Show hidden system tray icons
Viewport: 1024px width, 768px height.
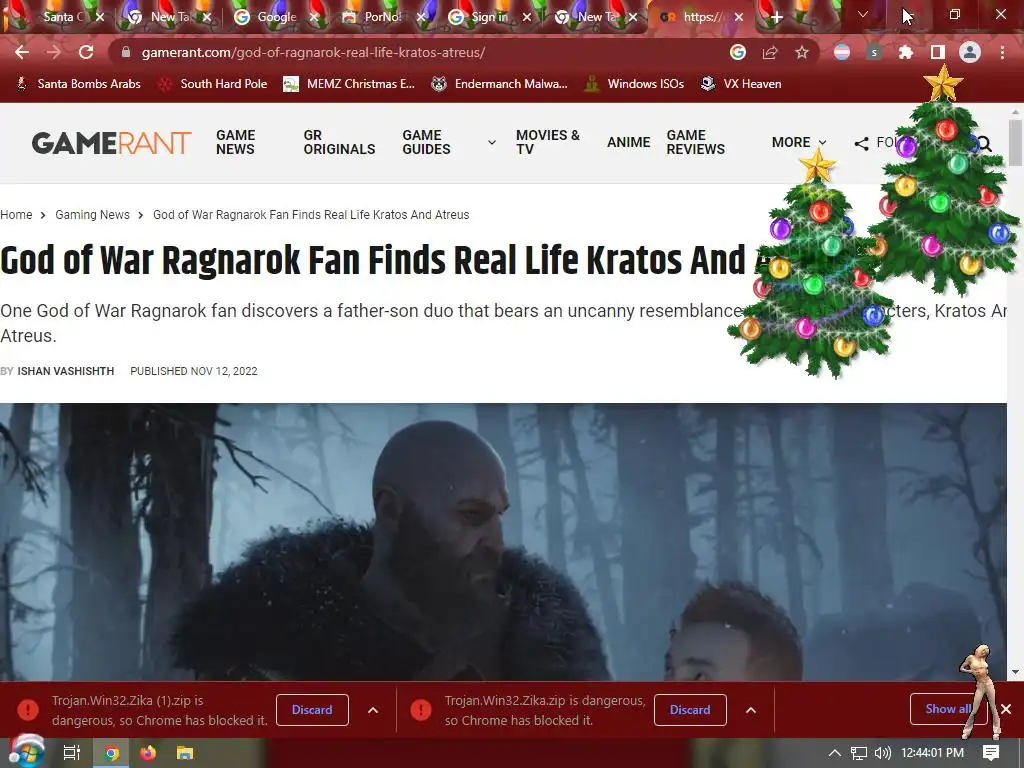[x=835, y=753]
